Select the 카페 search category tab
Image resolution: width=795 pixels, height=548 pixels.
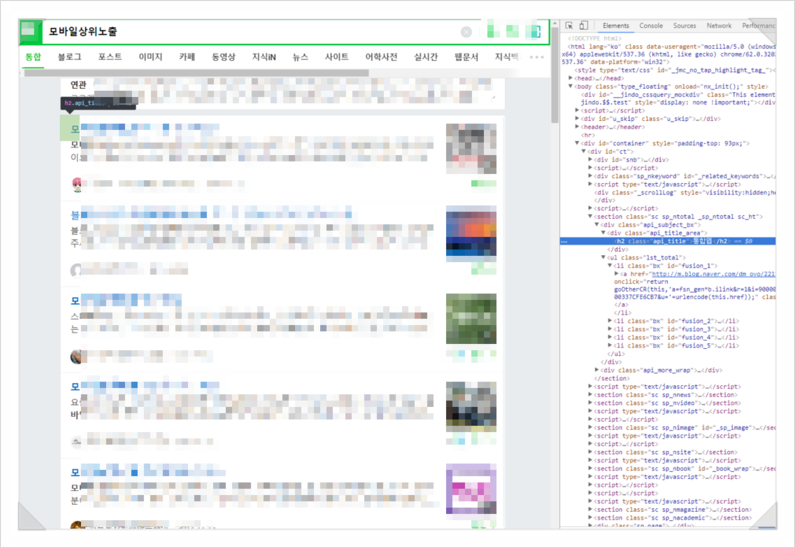pyautogui.click(x=187, y=57)
